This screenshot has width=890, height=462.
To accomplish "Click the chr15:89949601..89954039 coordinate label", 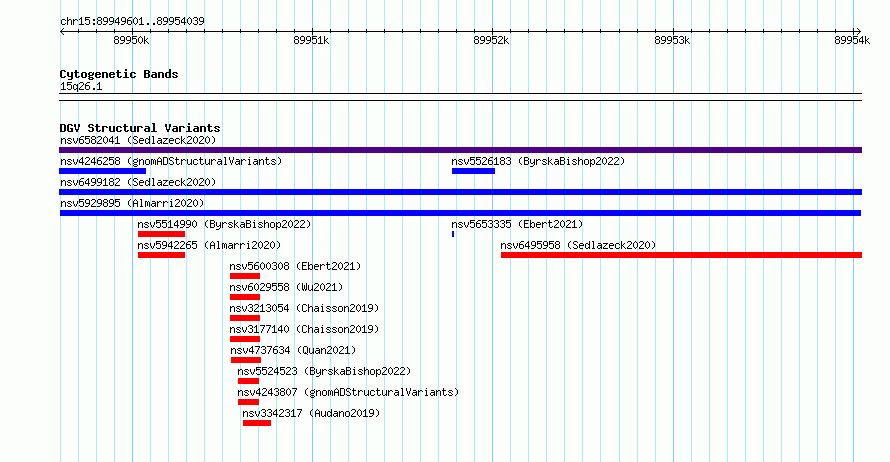I will (x=132, y=22).
